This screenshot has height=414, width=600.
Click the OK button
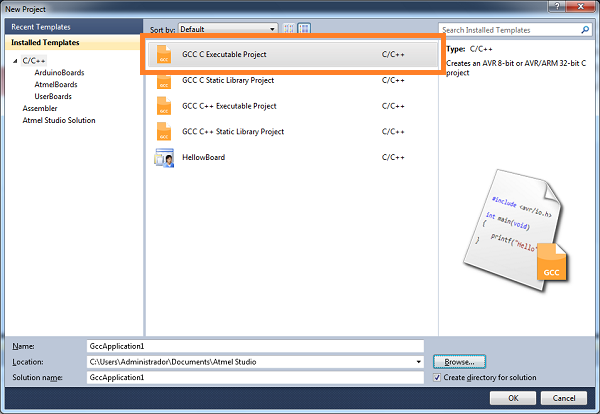click(x=513, y=398)
